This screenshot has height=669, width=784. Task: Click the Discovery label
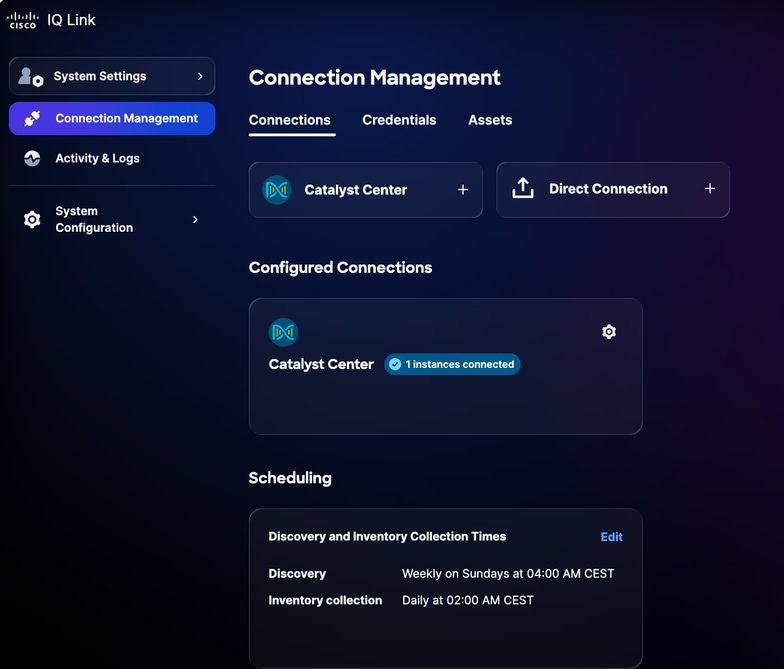(297, 574)
